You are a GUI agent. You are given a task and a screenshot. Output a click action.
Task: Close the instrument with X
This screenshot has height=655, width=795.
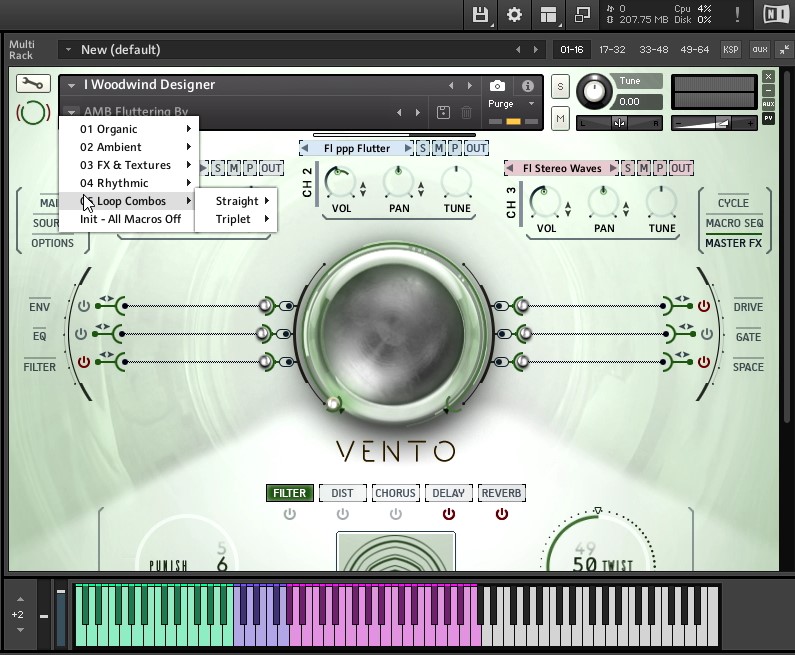point(769,77)
